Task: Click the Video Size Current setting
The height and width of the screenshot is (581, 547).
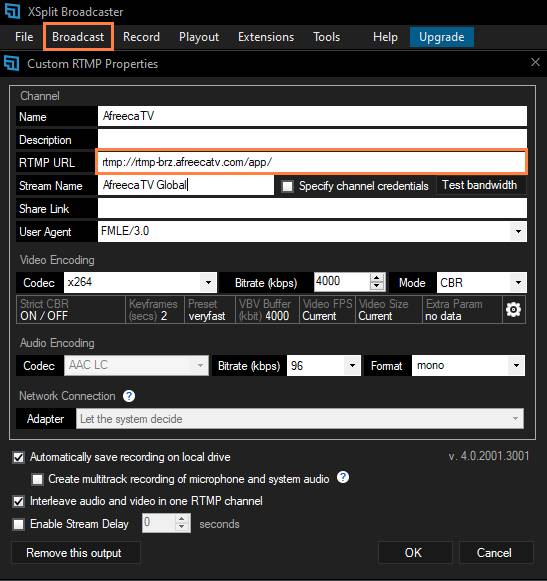Action: [x=388, y=310]
